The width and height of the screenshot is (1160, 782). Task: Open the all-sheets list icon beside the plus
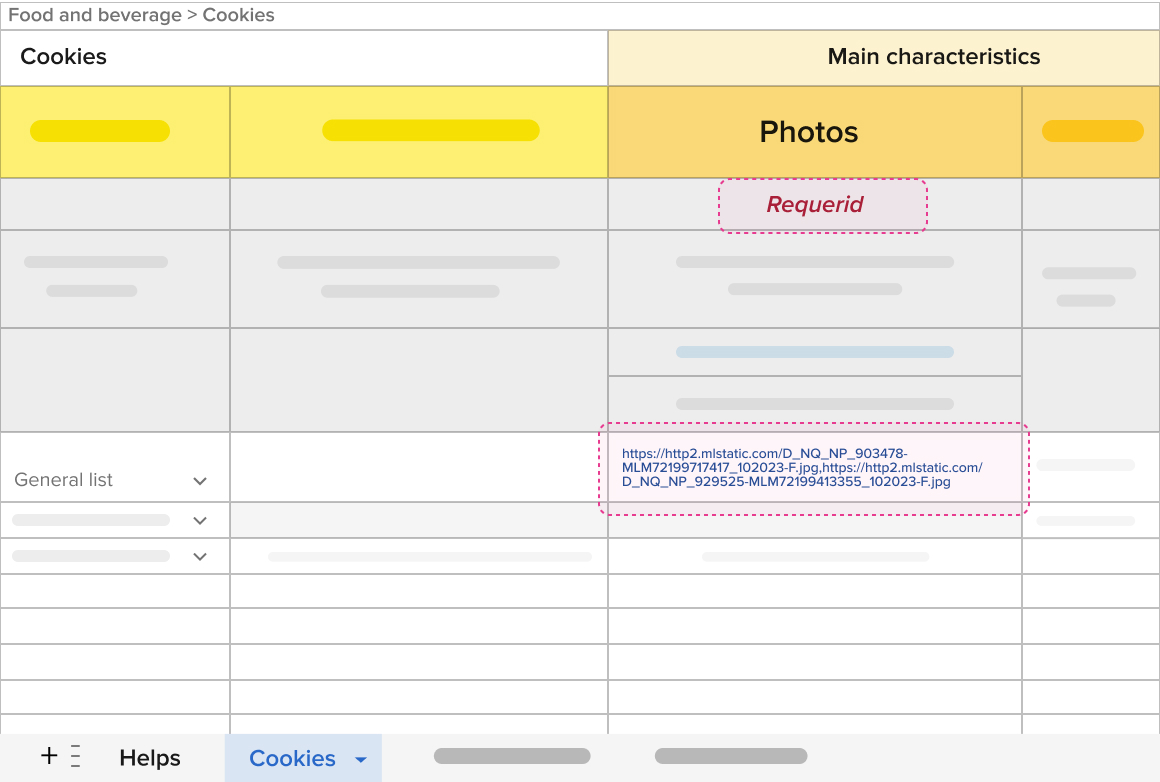77,757
